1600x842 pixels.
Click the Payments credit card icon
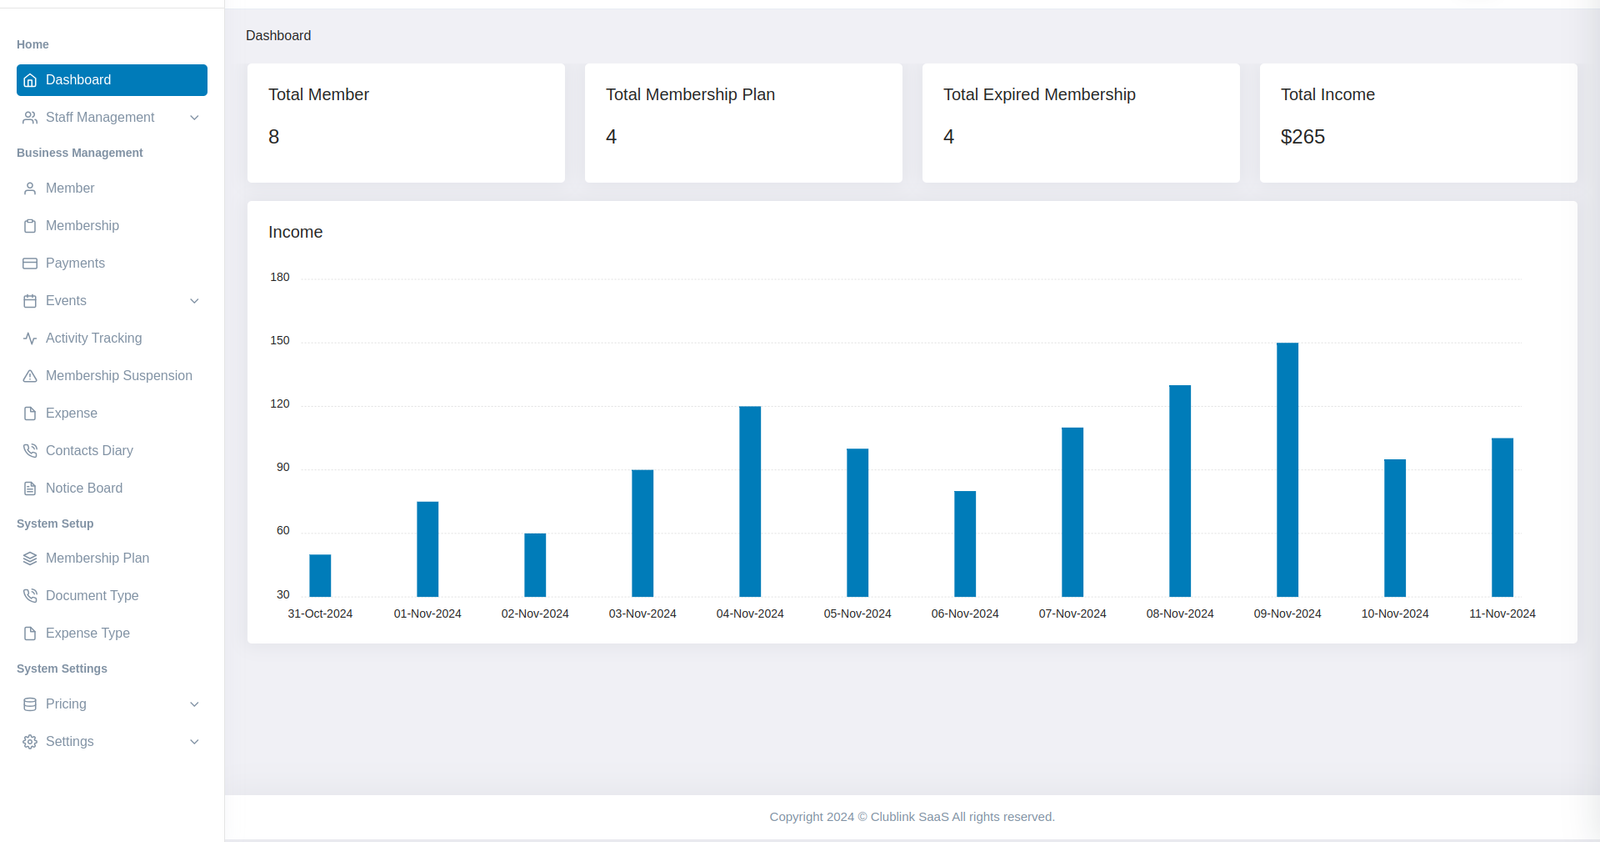[x=30, y=263]
